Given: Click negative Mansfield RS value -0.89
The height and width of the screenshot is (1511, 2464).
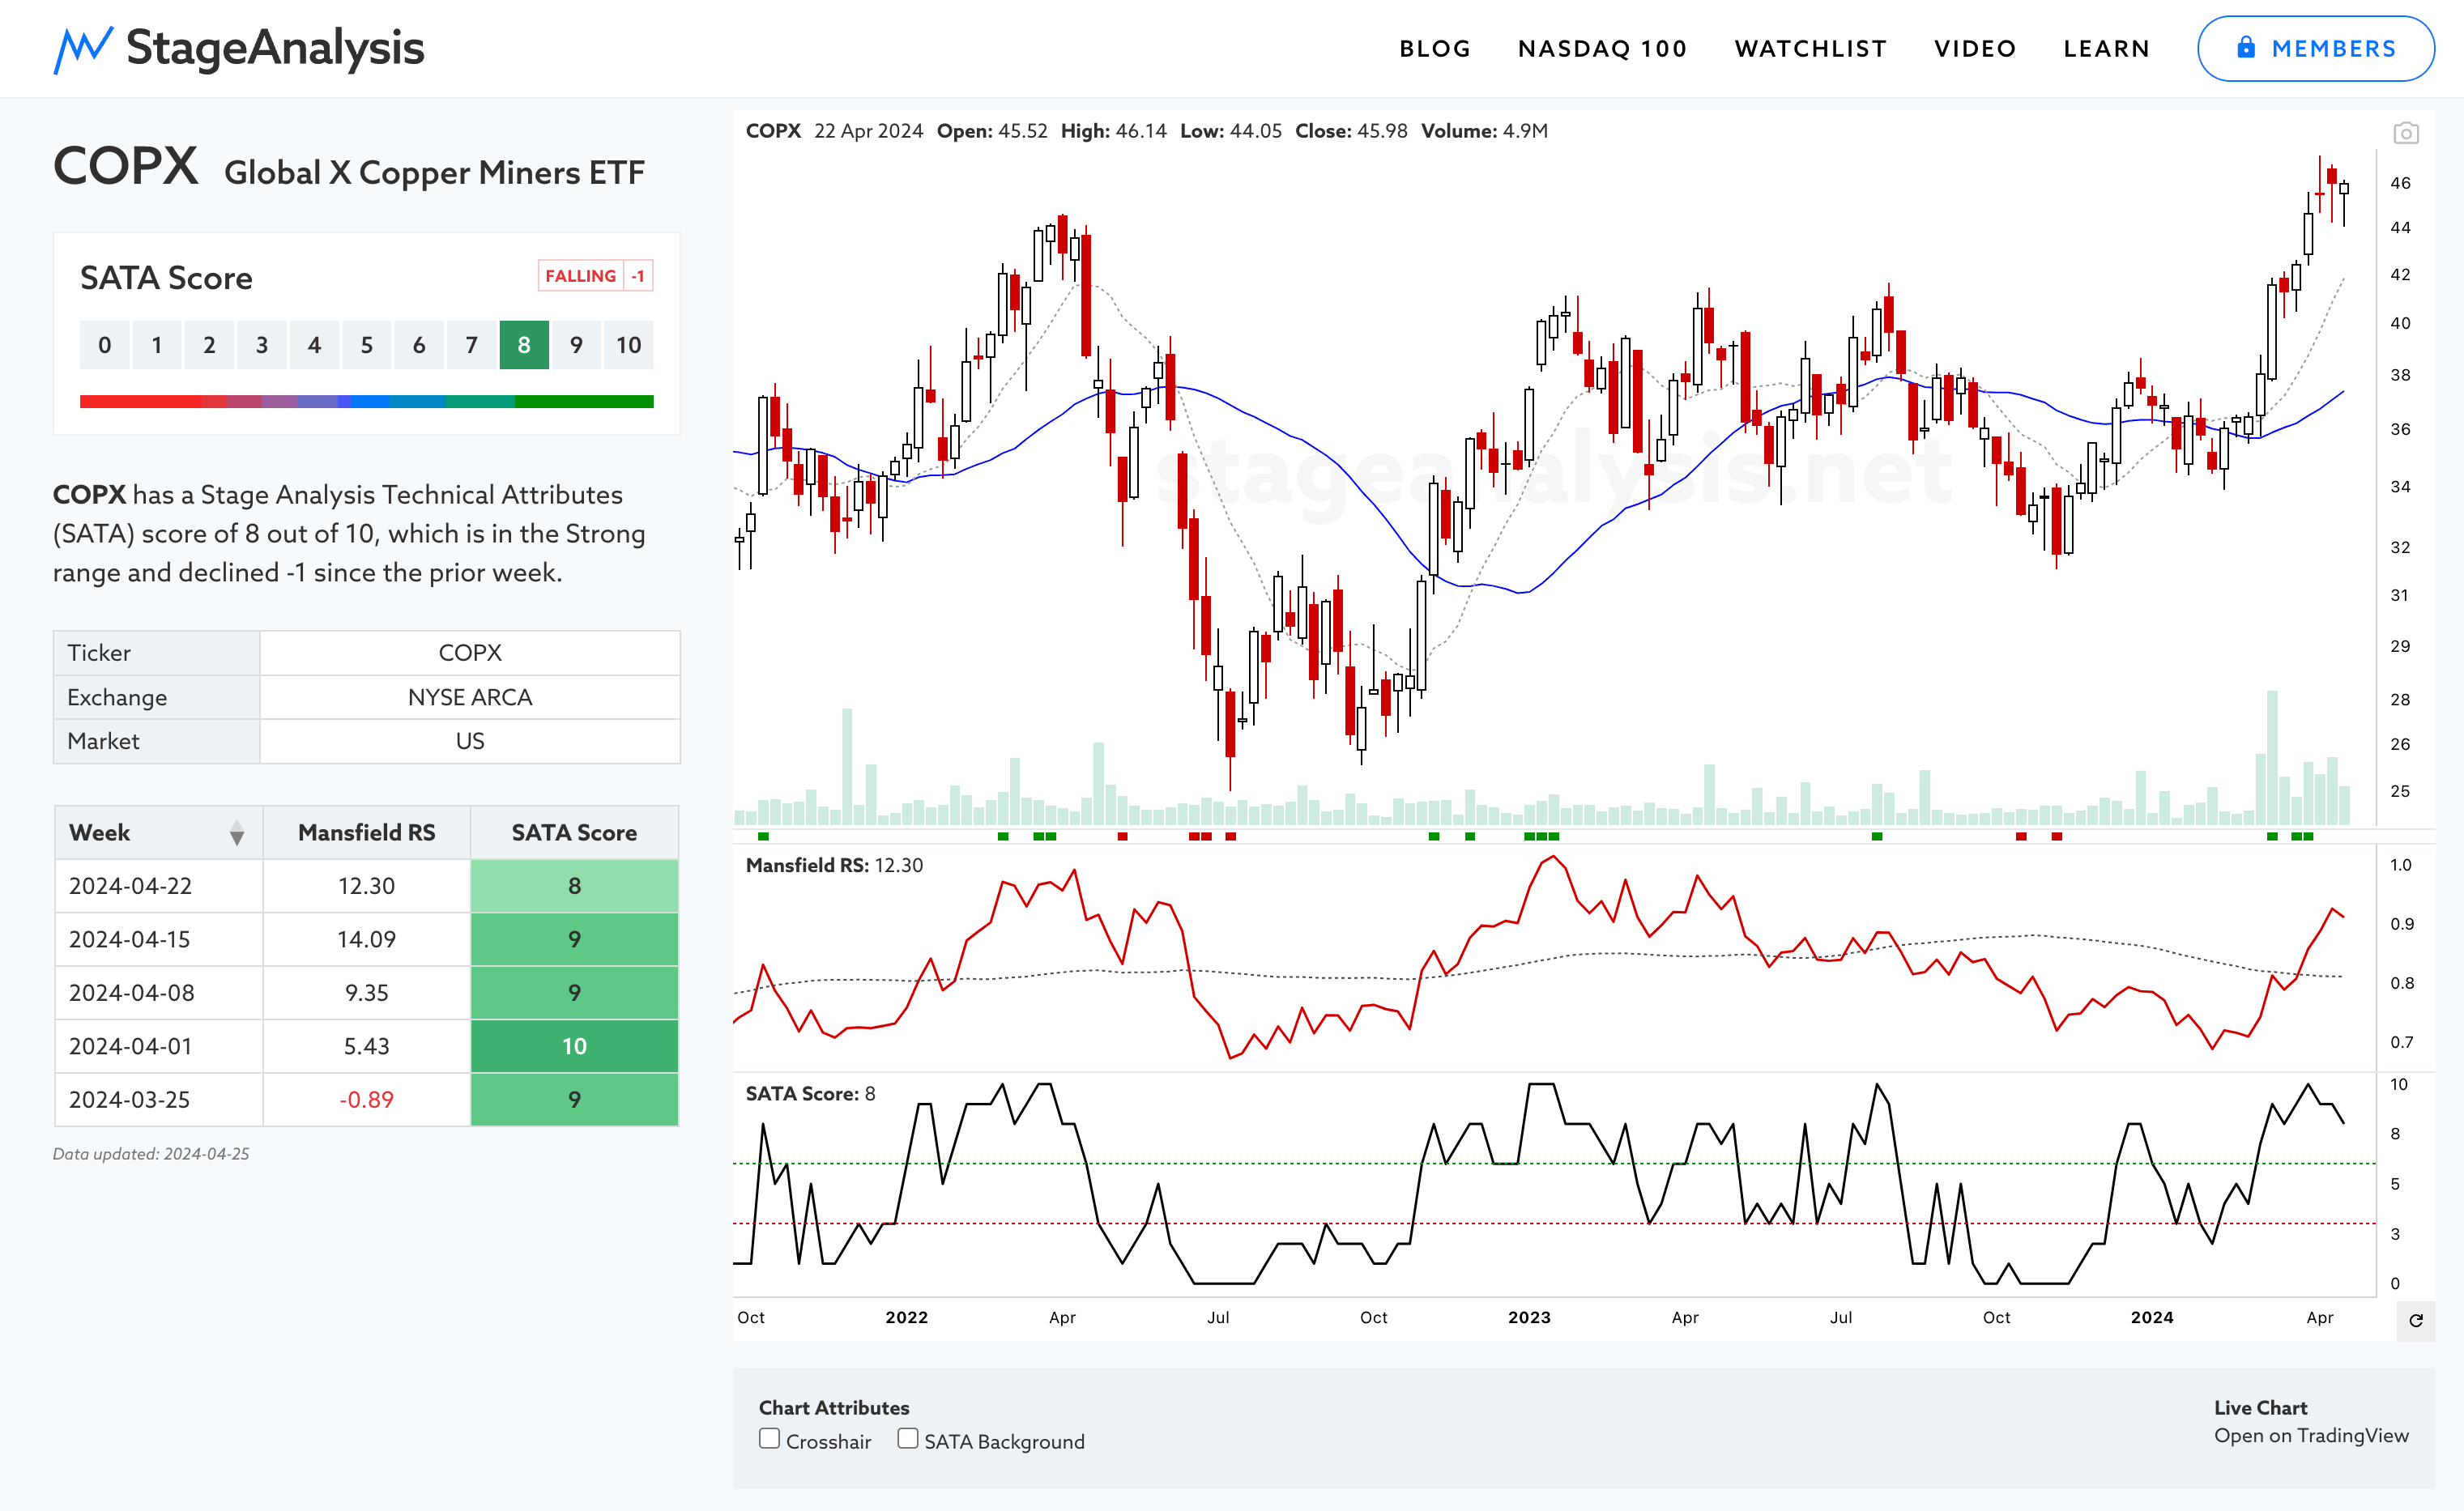Looking at the screenshot, I should point(366,1100).
